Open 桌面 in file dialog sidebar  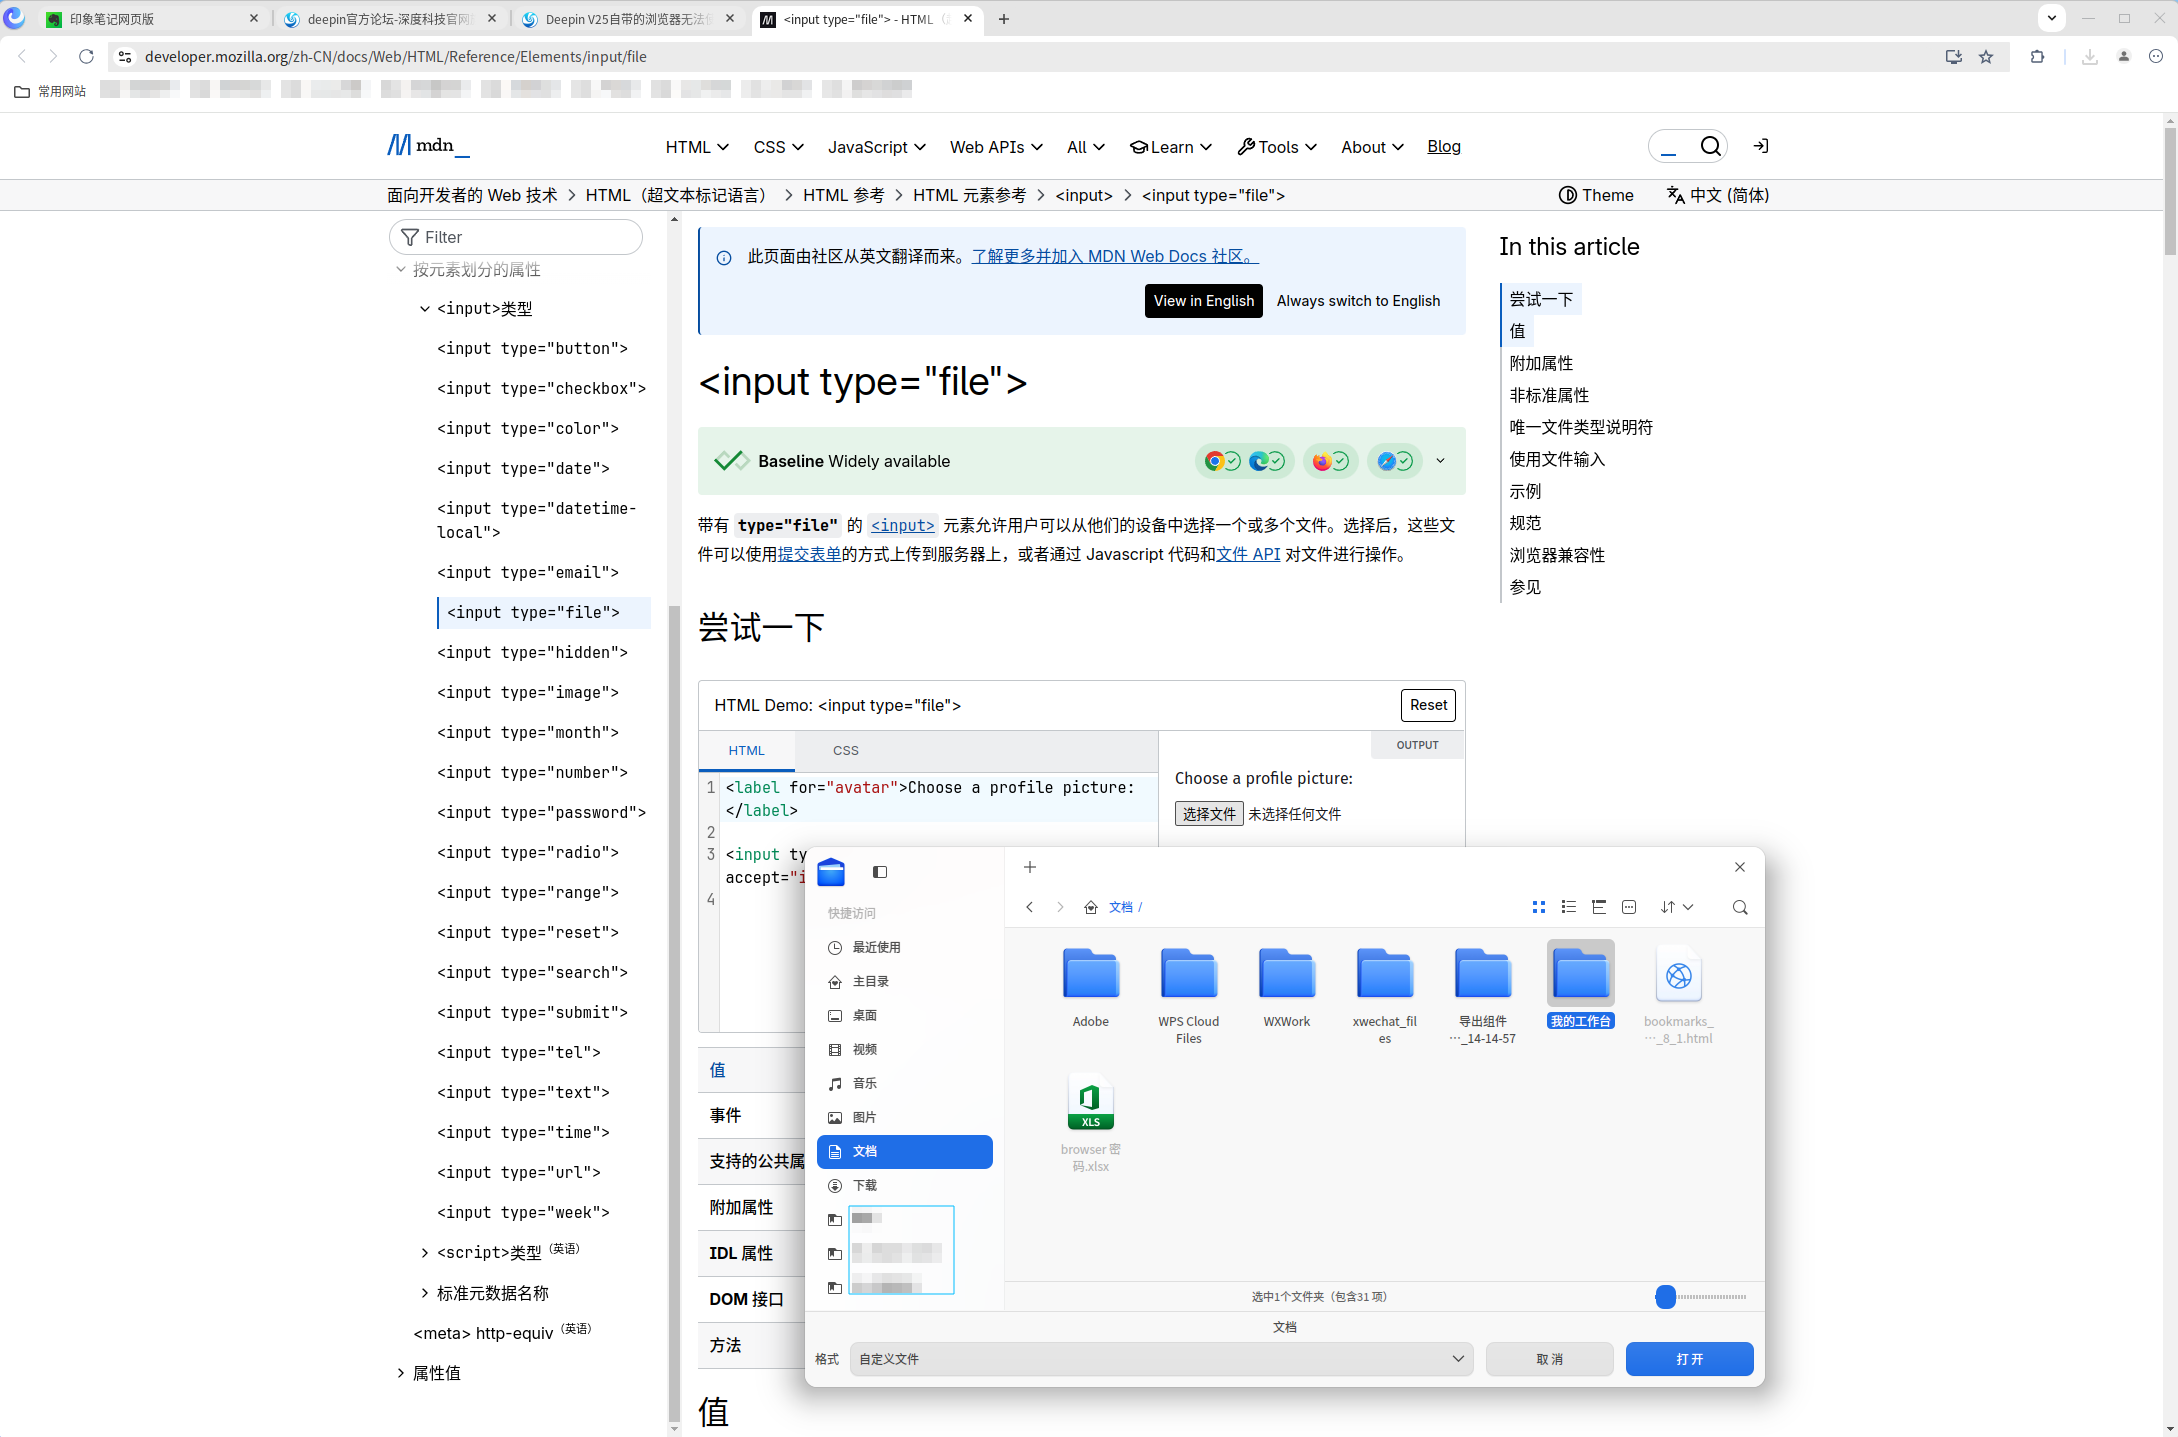[904, 1015]
